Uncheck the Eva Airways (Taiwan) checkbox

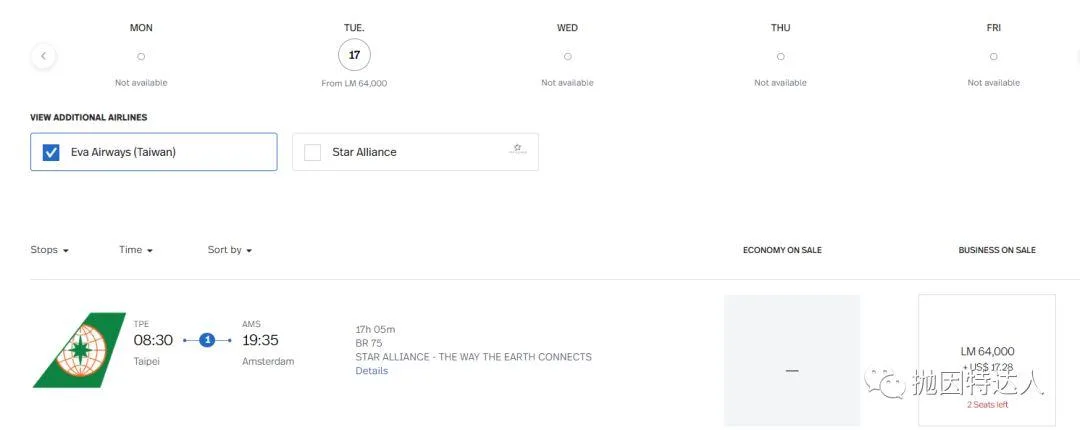[51, 152]
